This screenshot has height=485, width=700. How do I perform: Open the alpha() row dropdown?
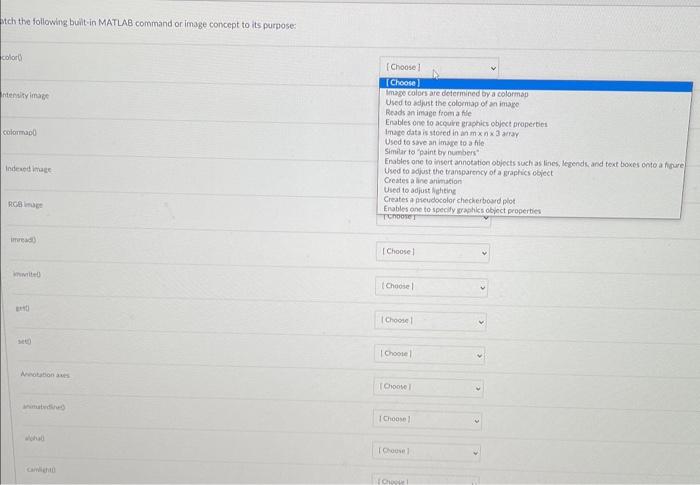[426, 452]
